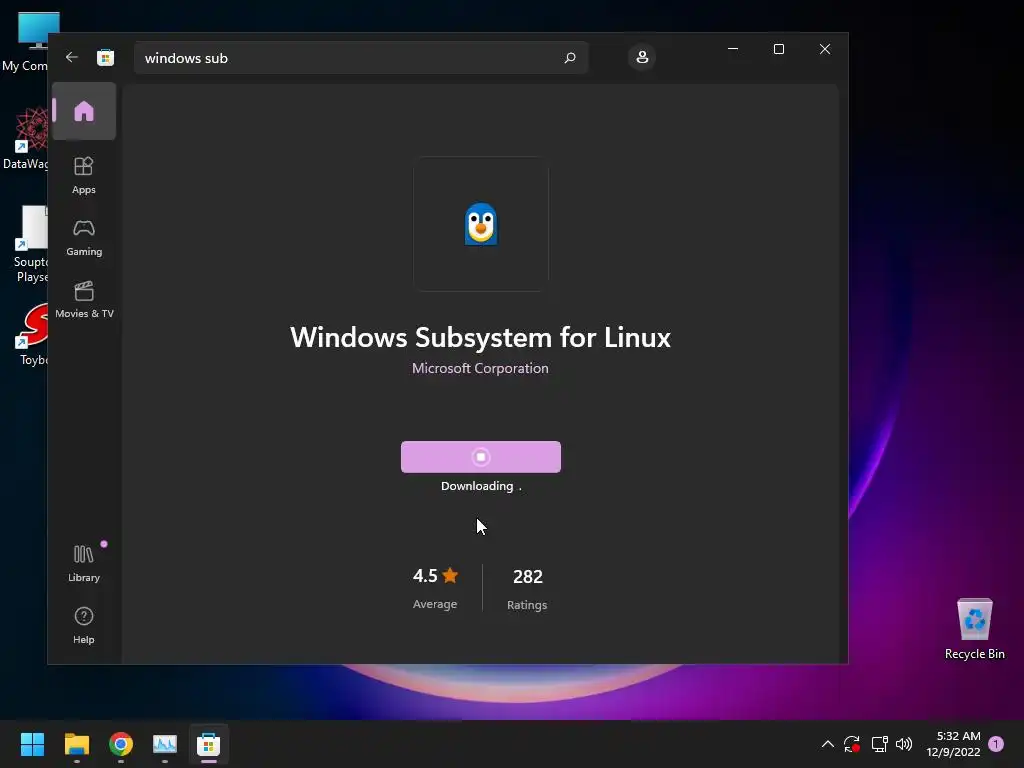
Task: Select Home in the Store sidebar
Action: (84, 111)
